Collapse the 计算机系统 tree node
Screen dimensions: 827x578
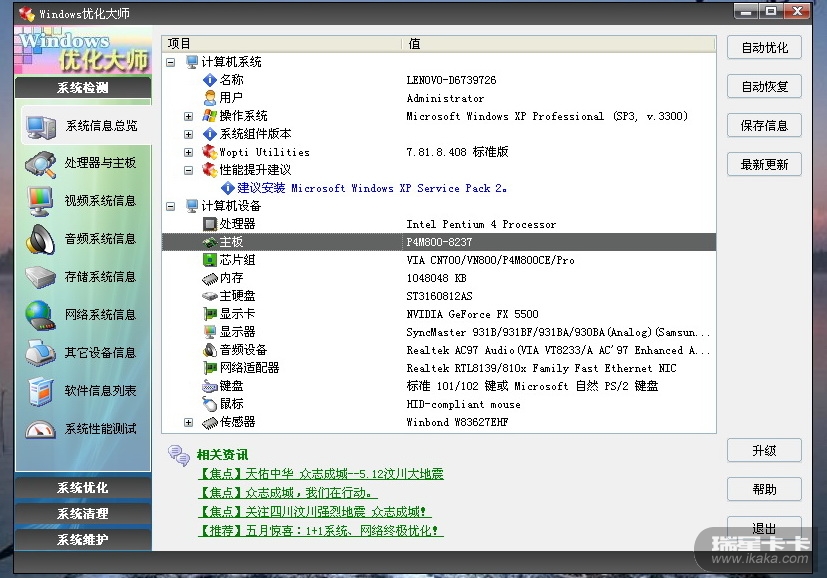[170, 62]
